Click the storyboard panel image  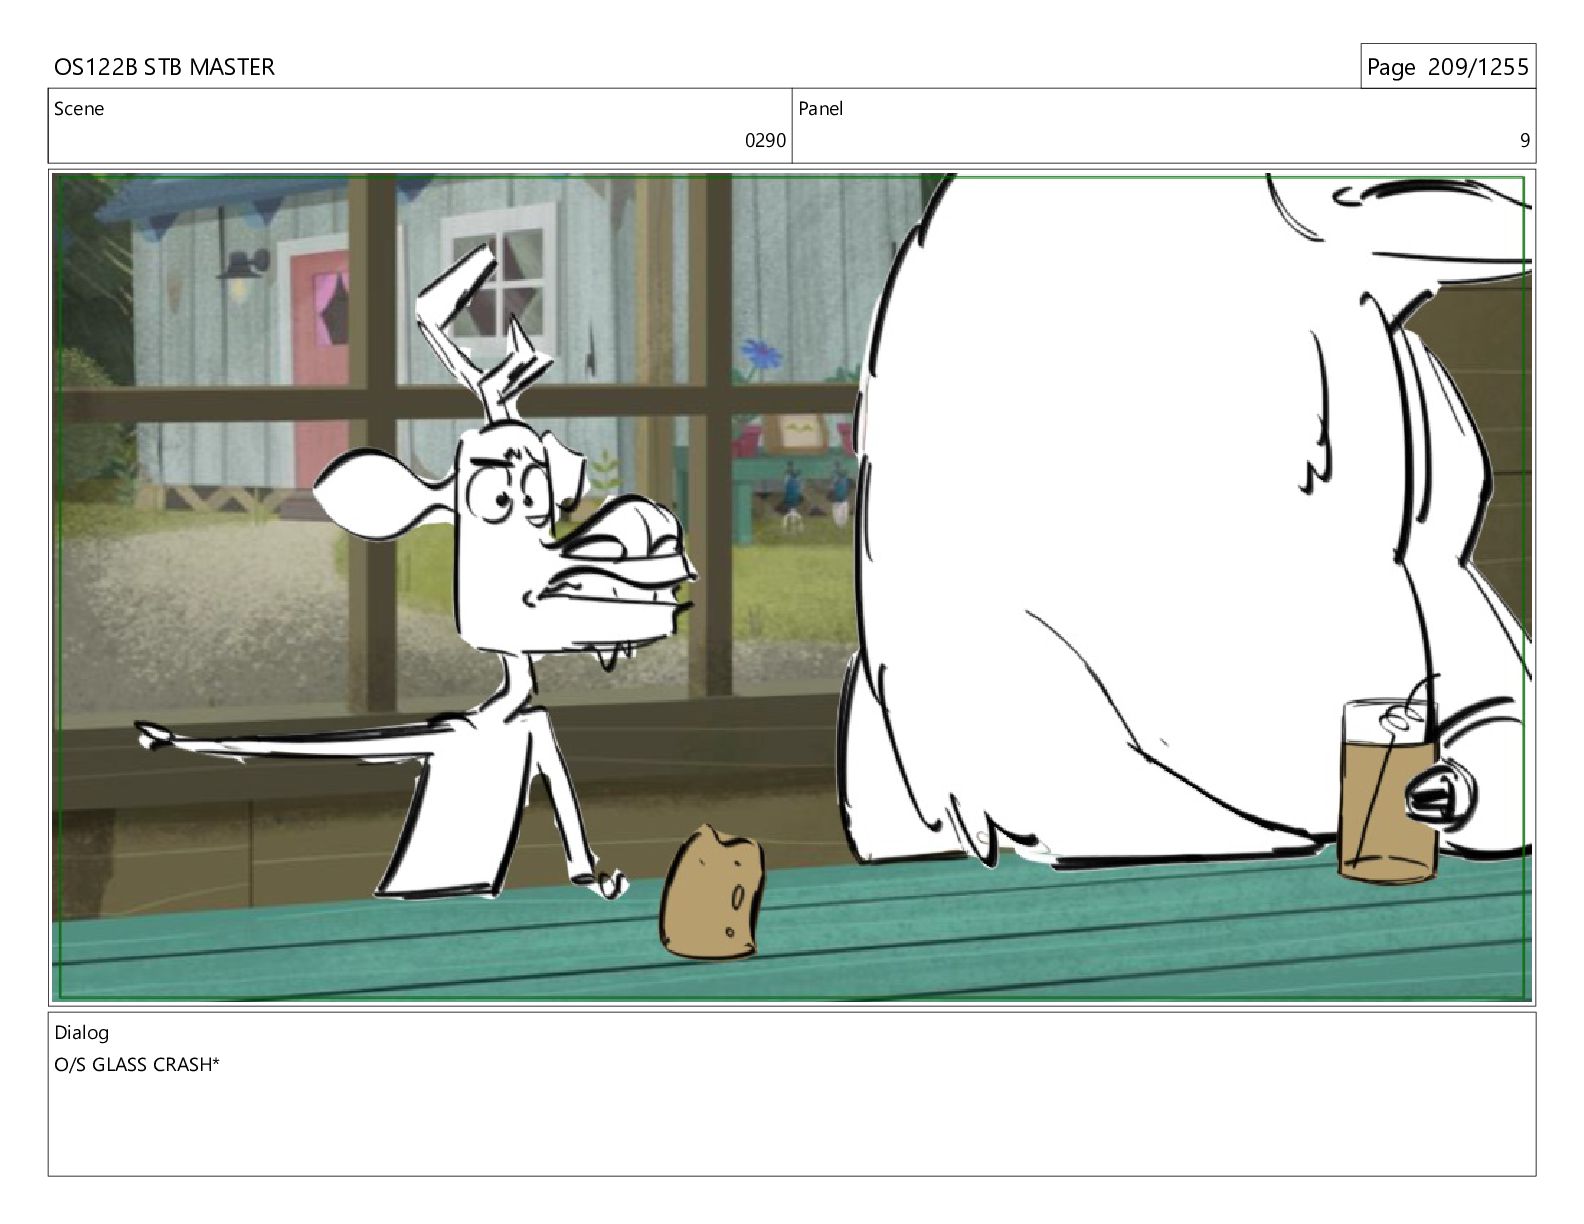(x=792, y=587)
